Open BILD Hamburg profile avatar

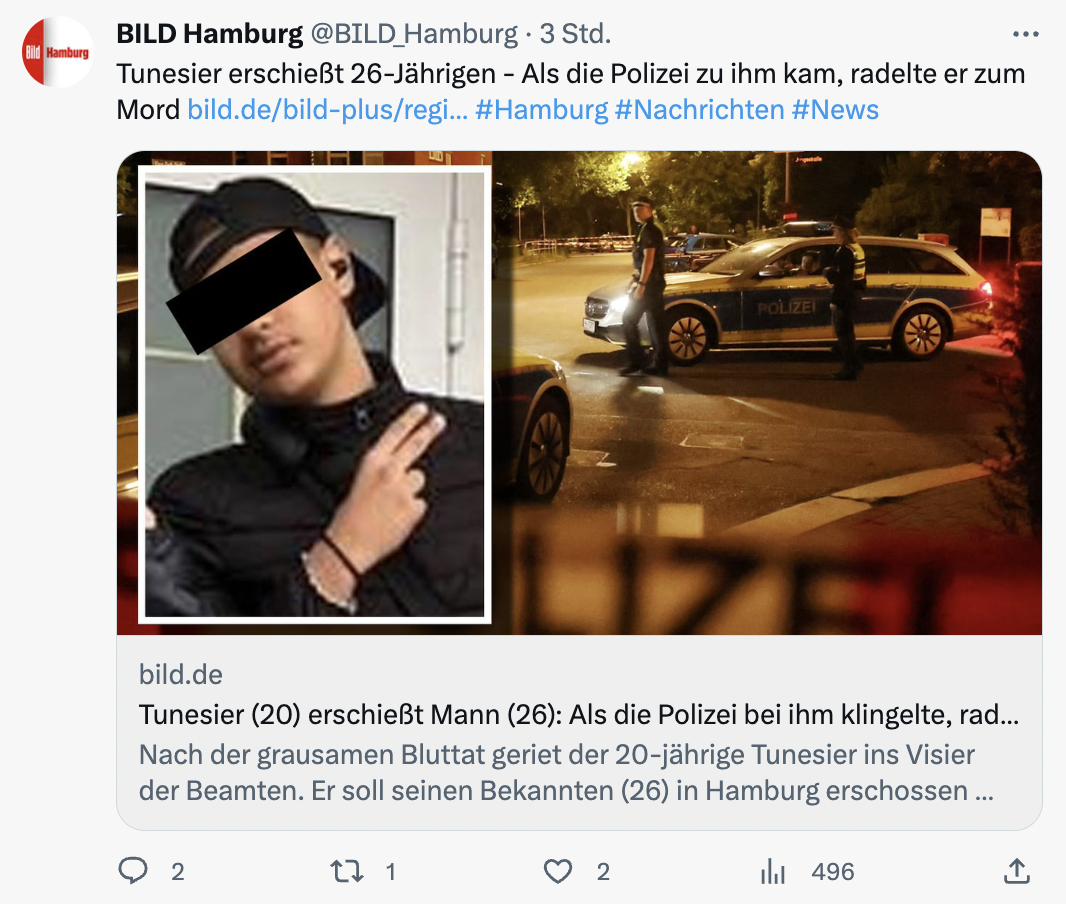click(x=58, y=52)
